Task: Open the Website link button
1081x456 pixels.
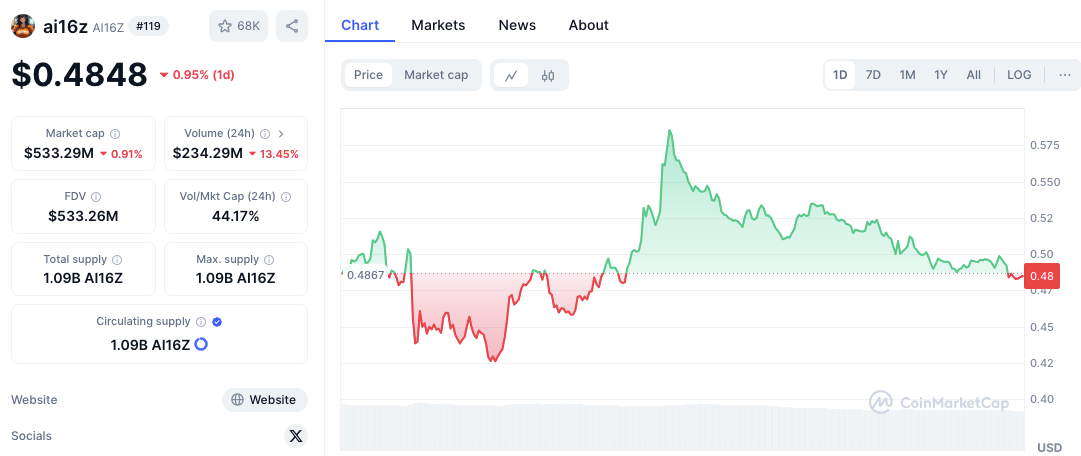Action: point(265,400)
